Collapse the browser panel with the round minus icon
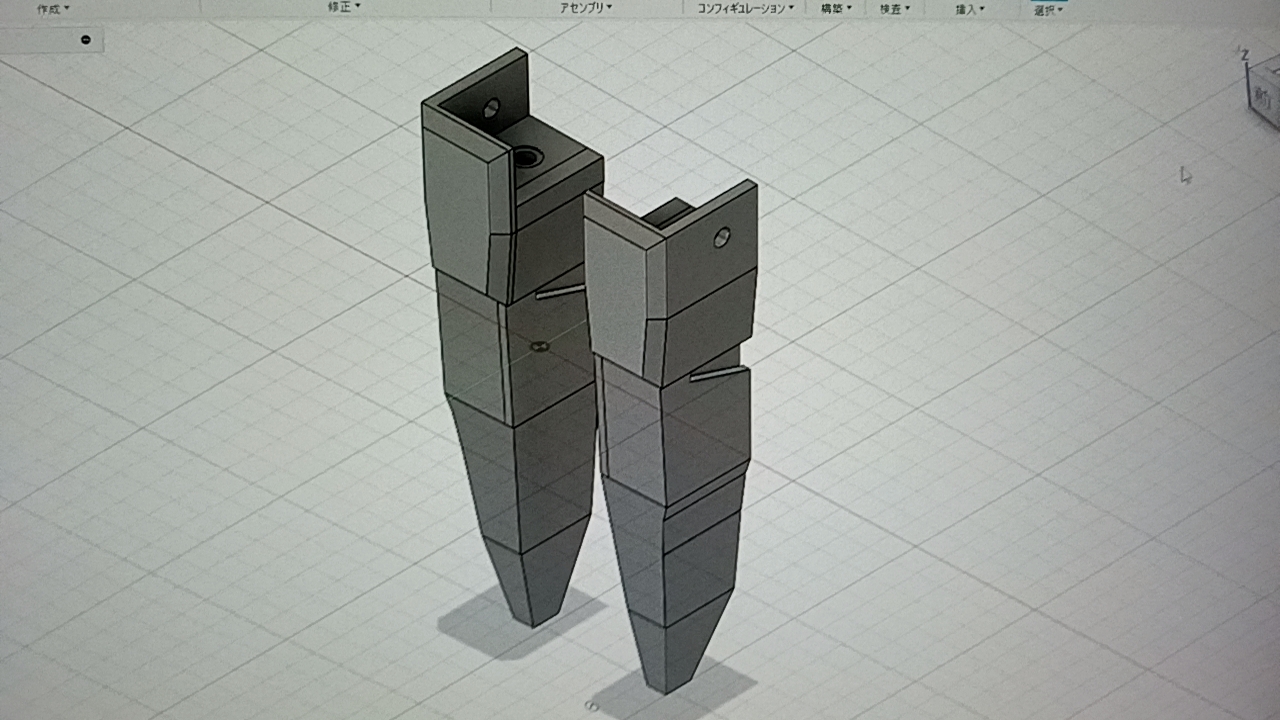This screenshot has width=1280, height=720. [86, 39]
